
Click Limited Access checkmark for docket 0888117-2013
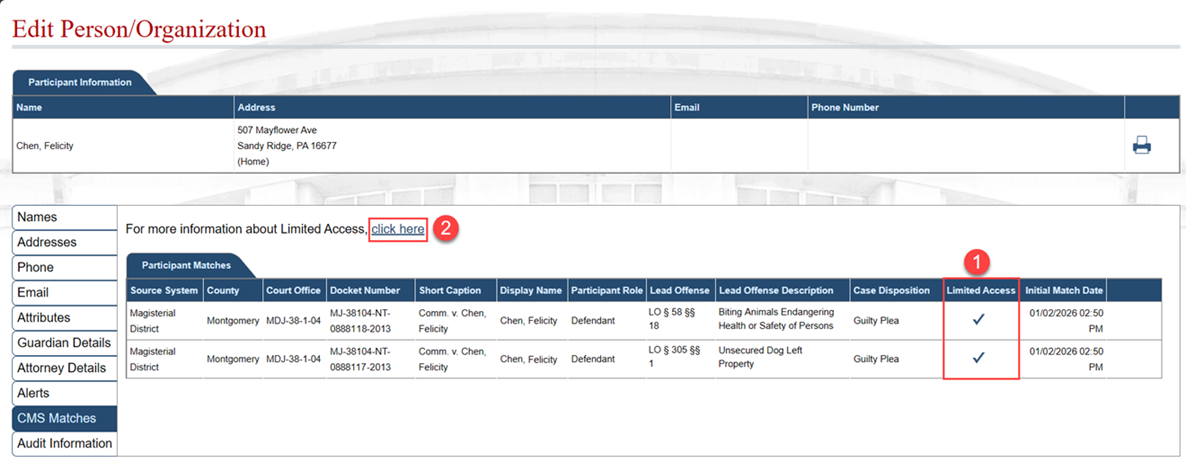979,358
